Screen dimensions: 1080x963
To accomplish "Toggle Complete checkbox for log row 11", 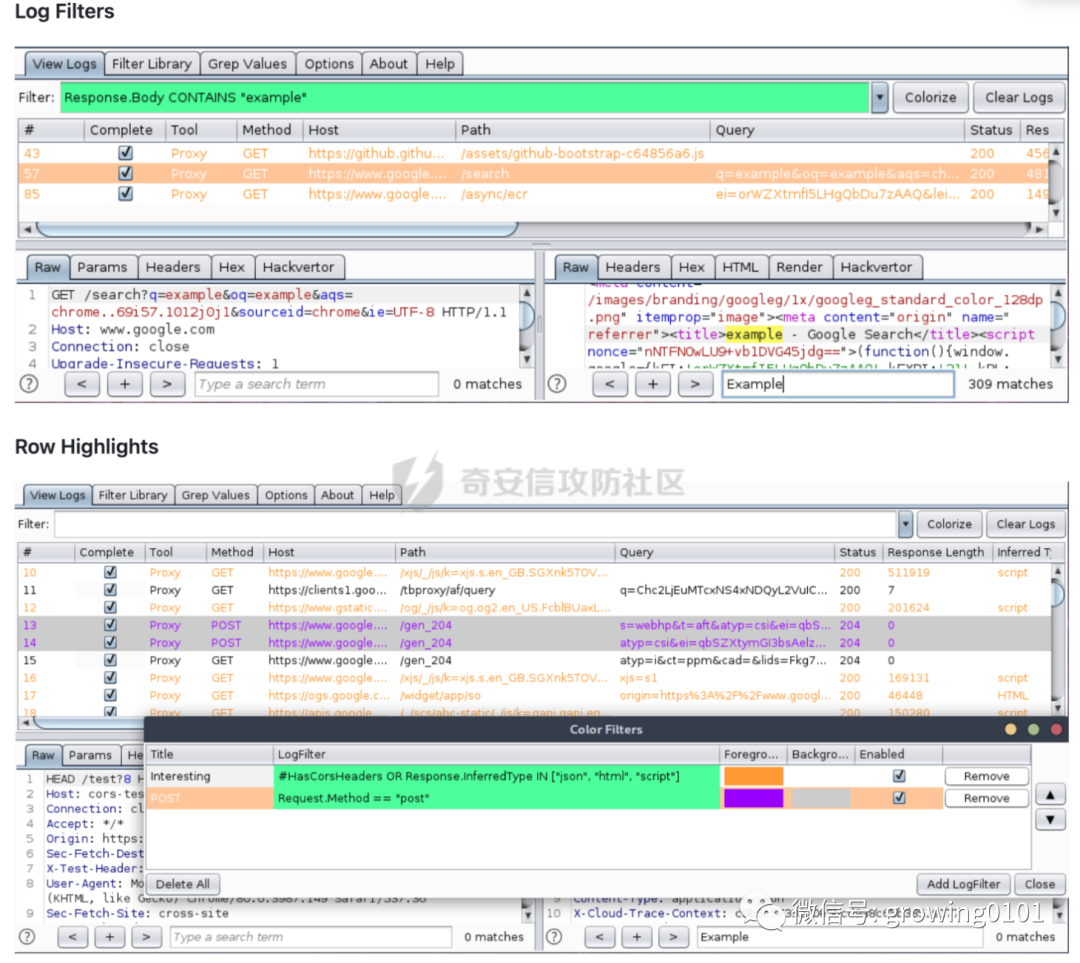I will pyautogui.click(x=110, y=590).
